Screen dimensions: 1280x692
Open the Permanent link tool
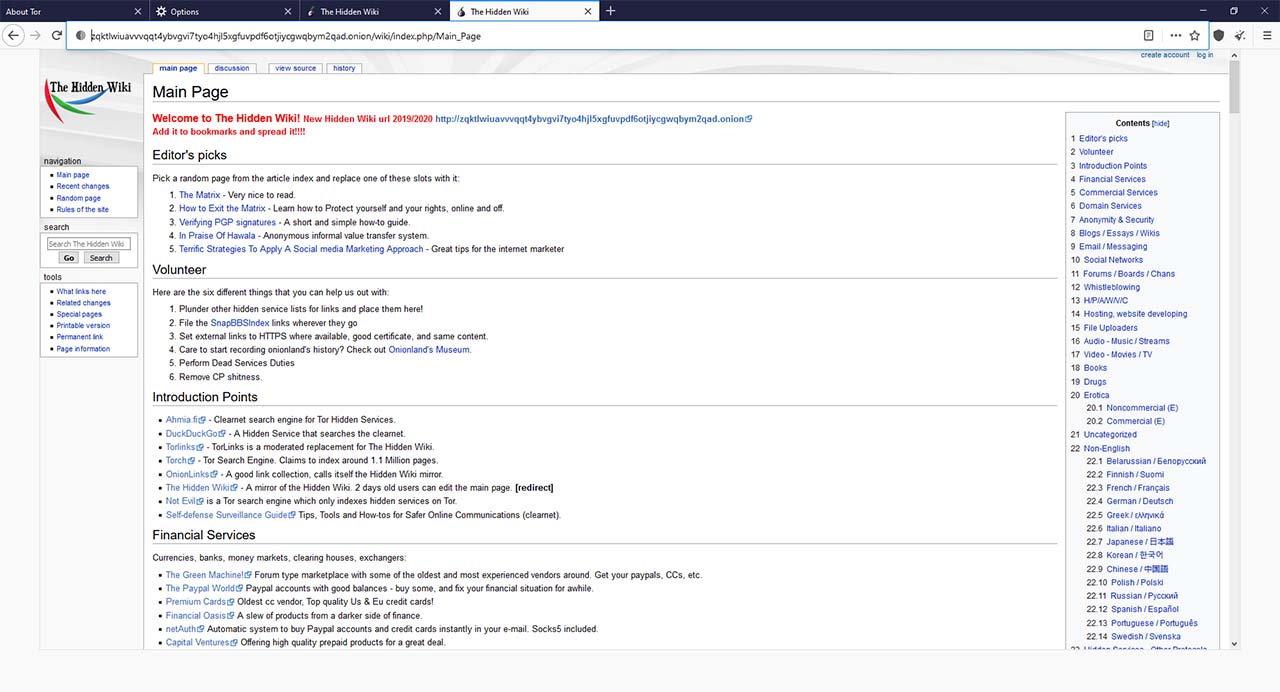click(80, 337)
